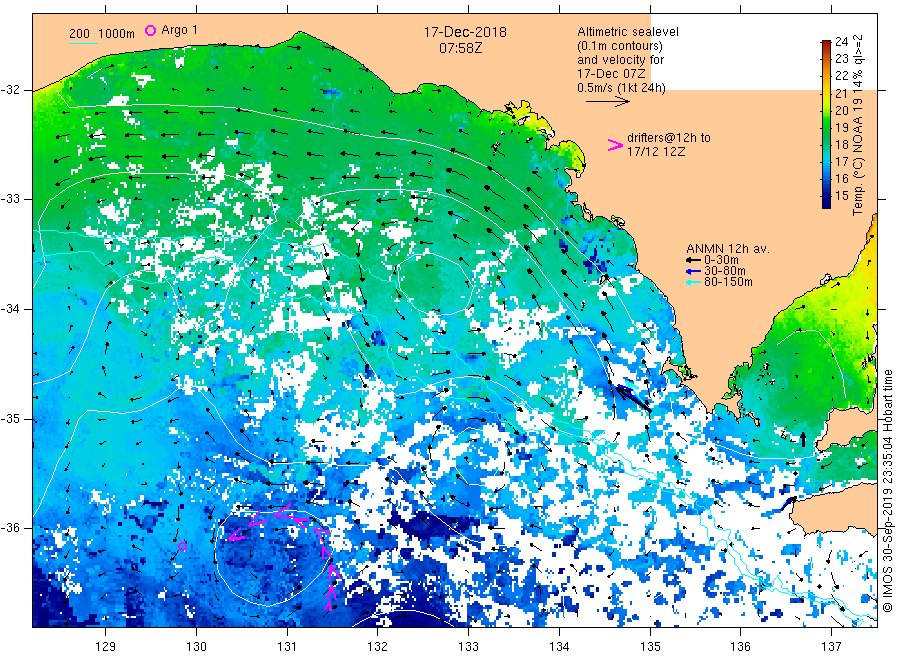Click the blue 30-80m arrow legend symbol
The image size is (900, 660).
click(693, 271)
